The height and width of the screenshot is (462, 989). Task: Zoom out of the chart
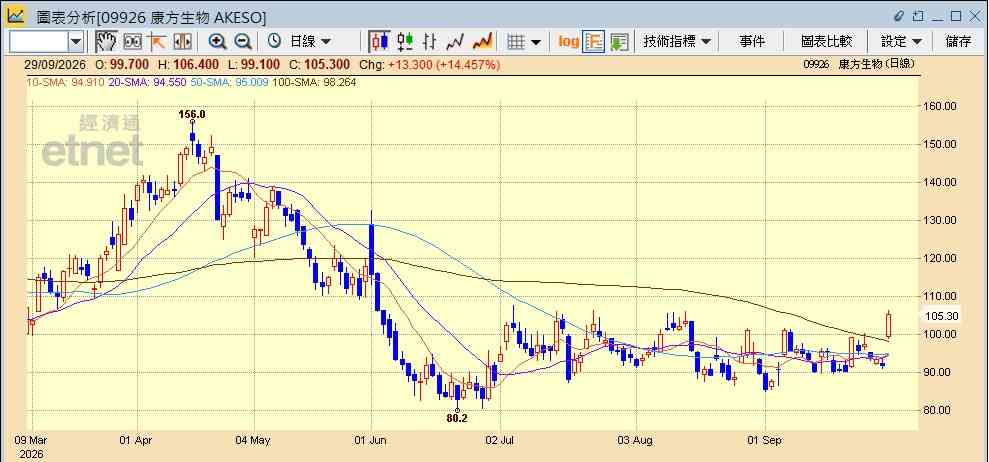pyautogui.click(x=243, y=42)
